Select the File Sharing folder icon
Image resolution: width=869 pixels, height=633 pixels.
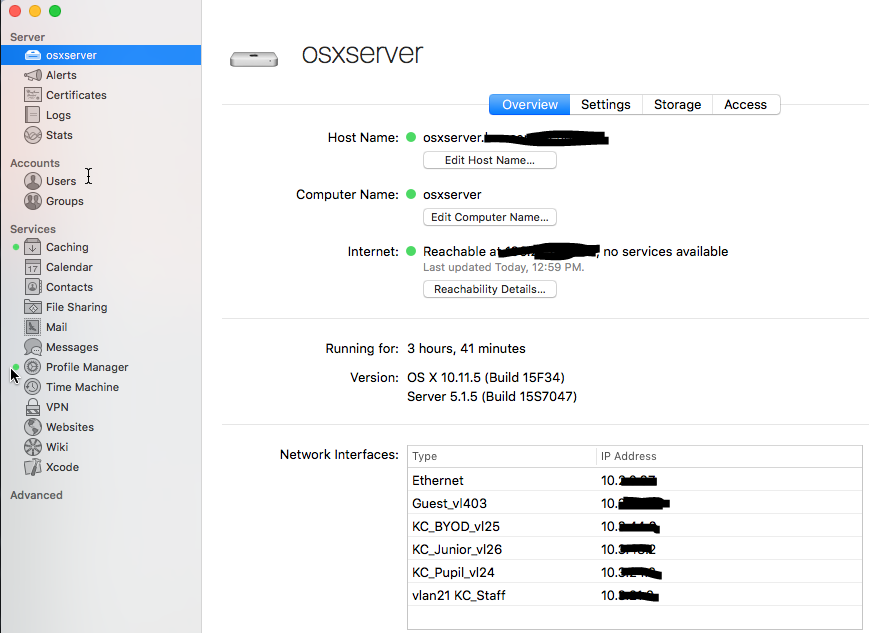[33, 307]
